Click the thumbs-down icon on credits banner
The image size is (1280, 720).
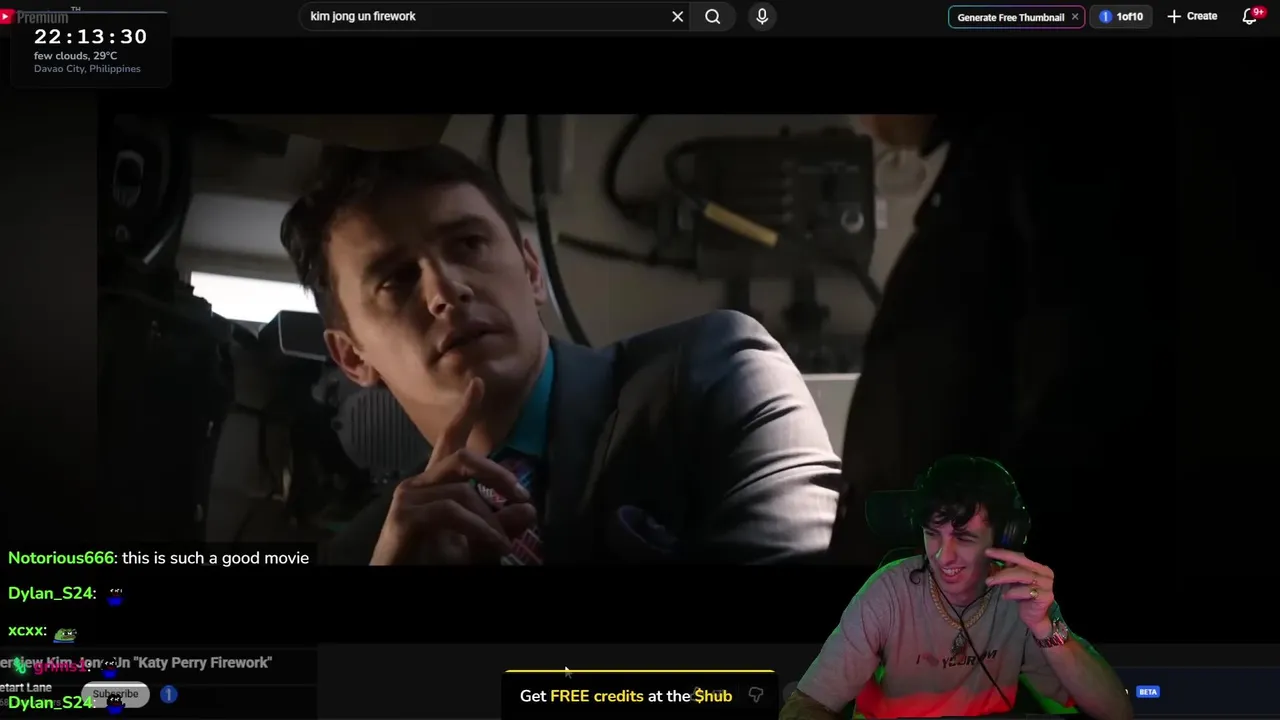756,695
